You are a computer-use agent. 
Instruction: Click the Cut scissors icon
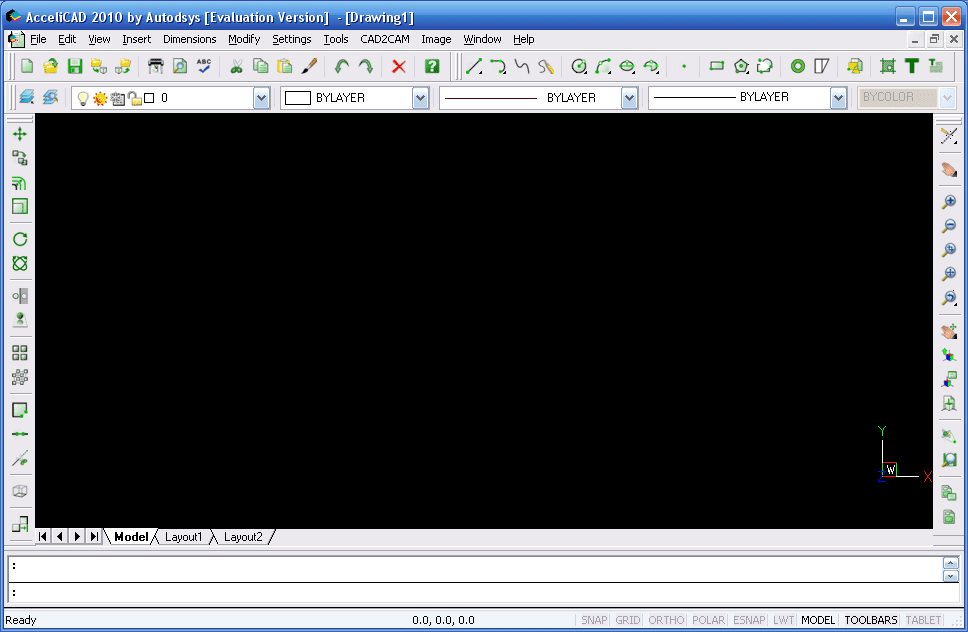tap(236, 66)
